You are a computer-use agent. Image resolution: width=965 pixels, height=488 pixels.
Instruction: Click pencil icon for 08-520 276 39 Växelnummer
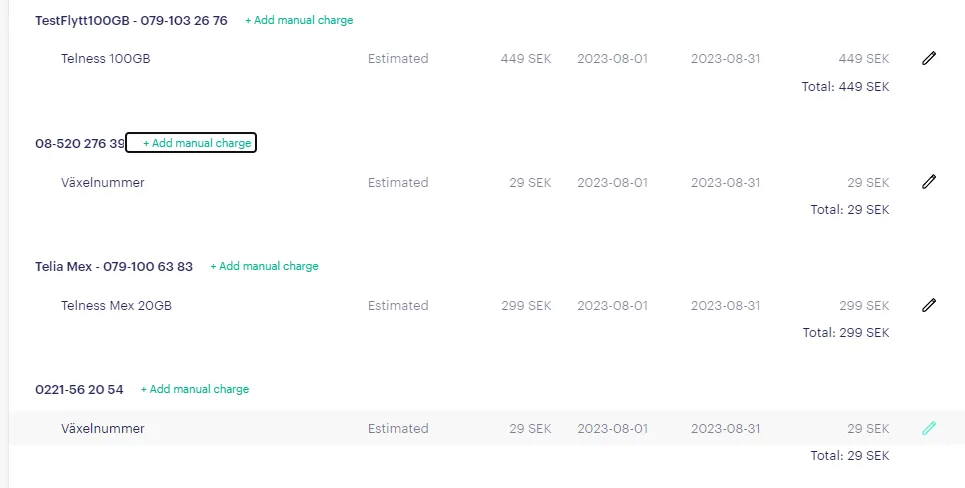point(929,182)
